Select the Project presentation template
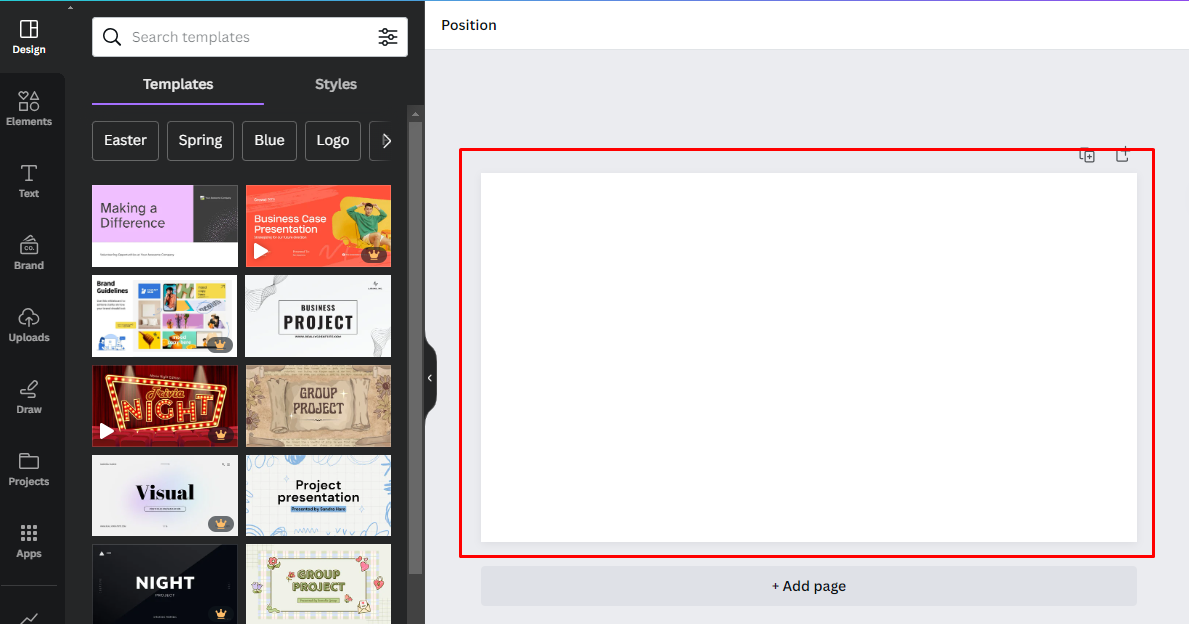1189x624 pixels. tap(318, 495)
